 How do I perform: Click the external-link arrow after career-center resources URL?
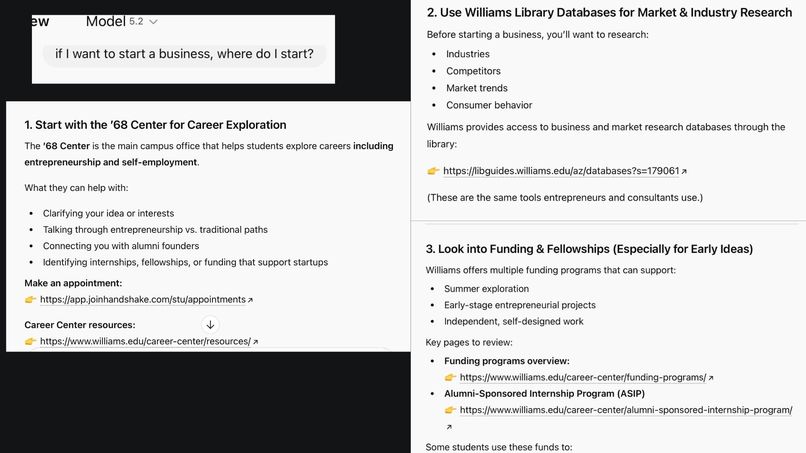255,342
